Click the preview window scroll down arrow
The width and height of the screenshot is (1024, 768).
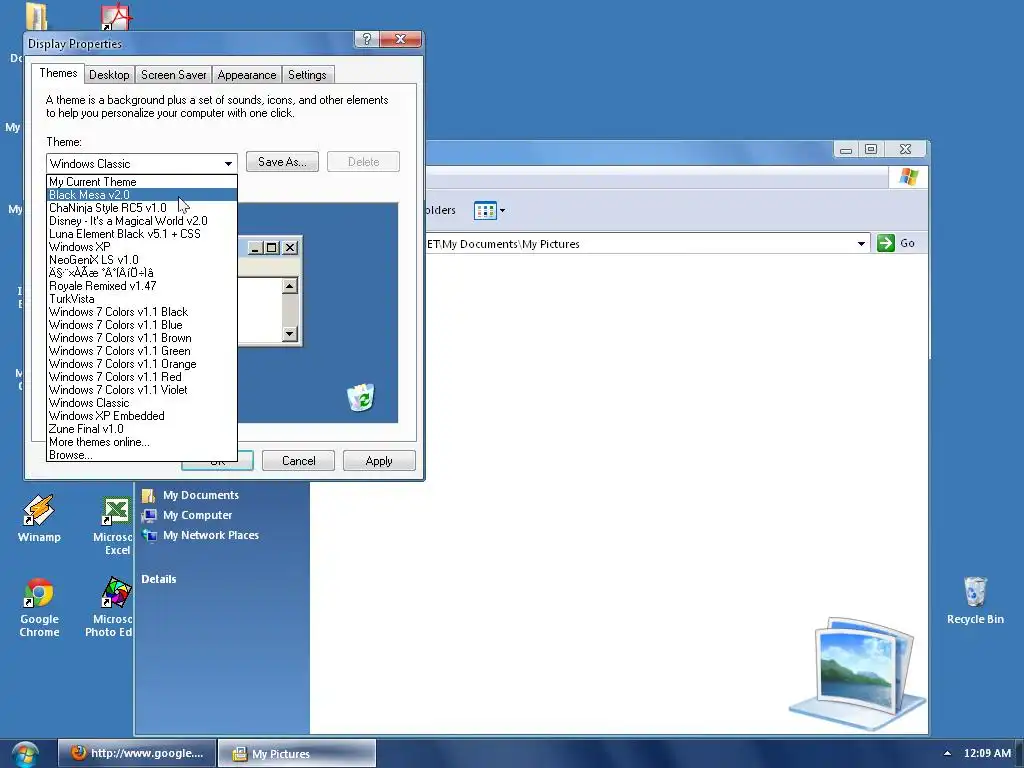click(290, 334)
